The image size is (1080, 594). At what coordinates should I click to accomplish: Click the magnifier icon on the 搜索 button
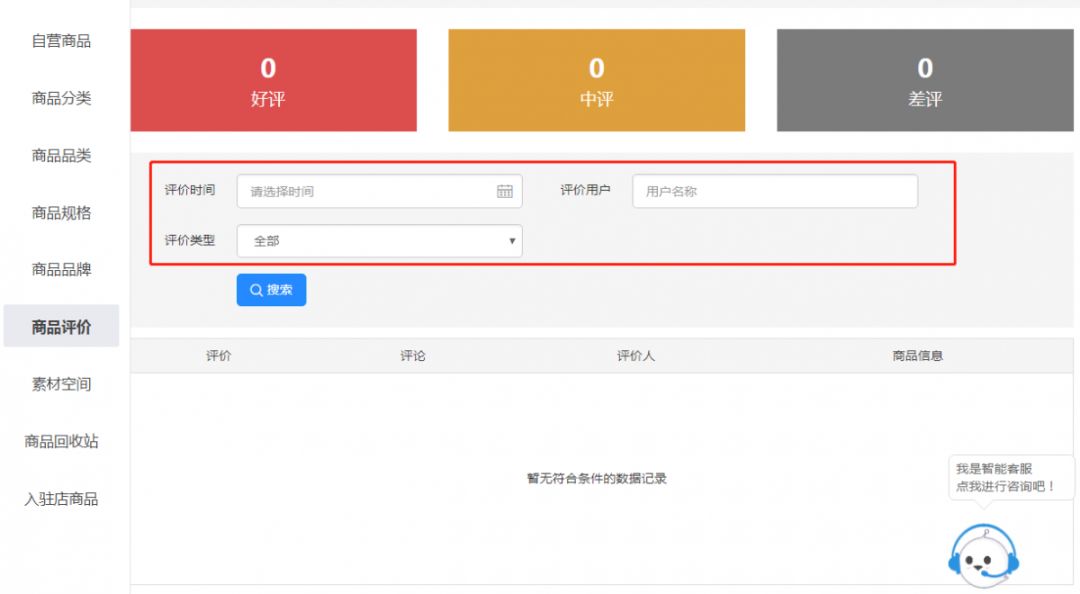click(x=256, y=290)
